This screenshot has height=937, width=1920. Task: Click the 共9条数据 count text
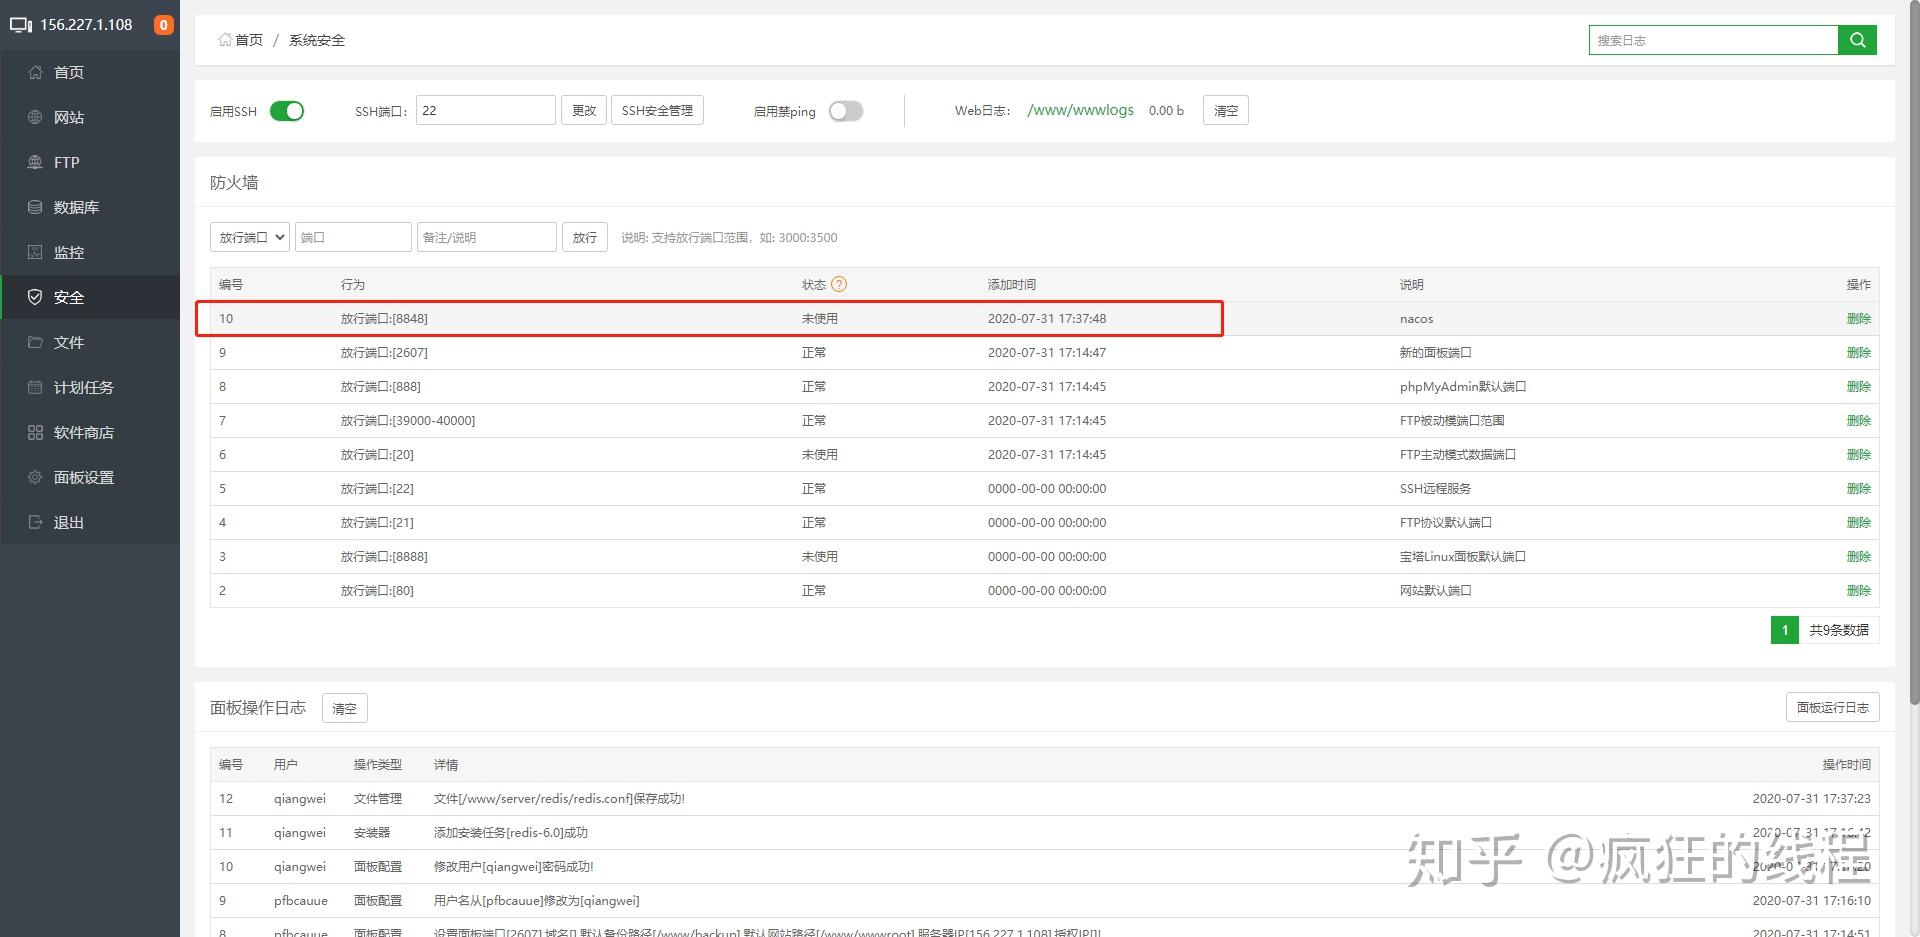pos(1838,630)
